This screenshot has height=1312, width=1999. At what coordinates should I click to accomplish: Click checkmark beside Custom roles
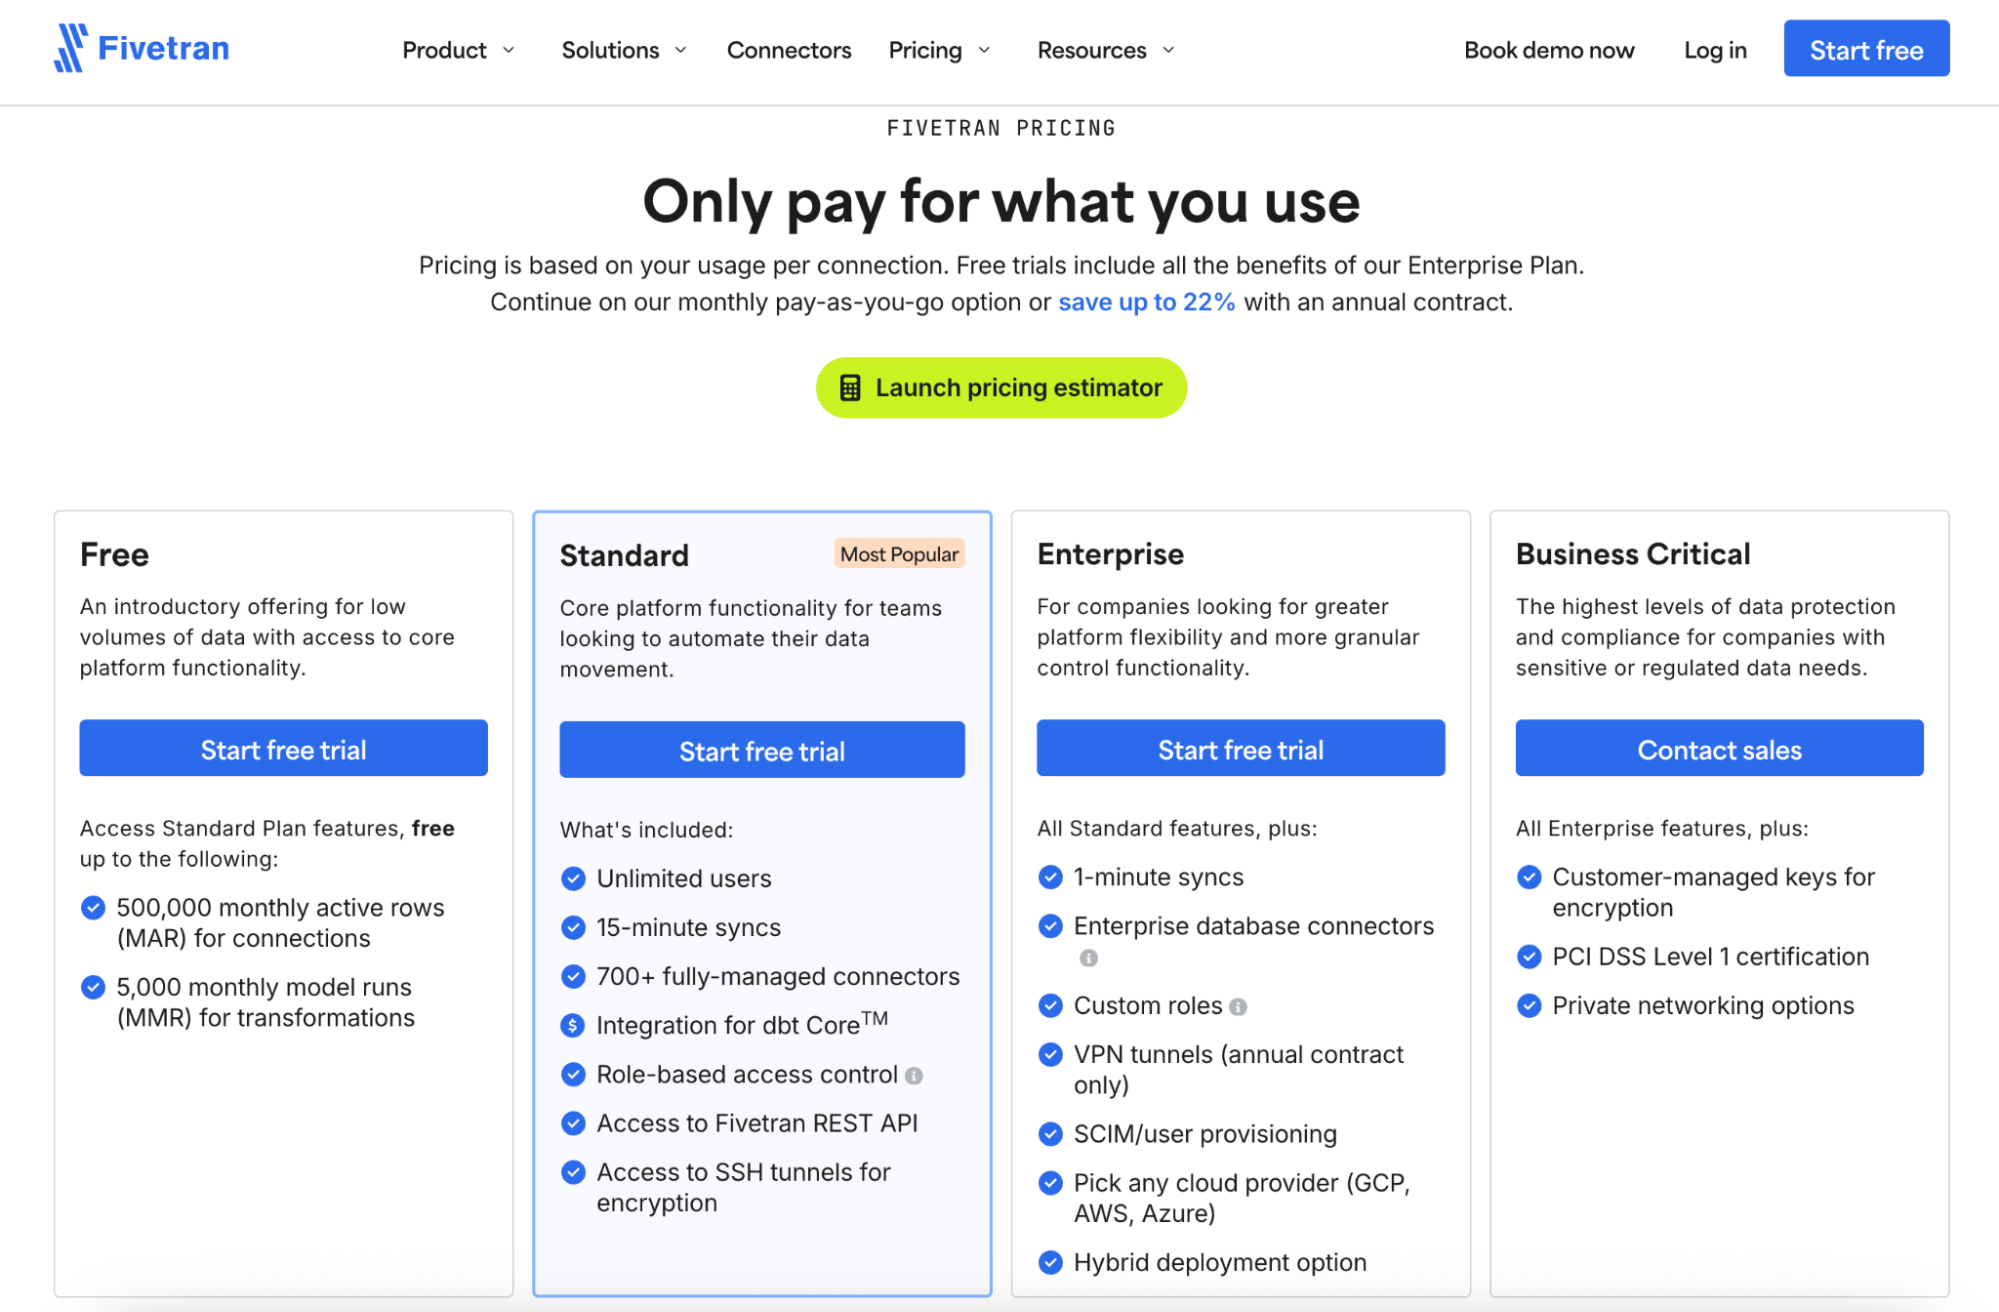[1050, 1005]
